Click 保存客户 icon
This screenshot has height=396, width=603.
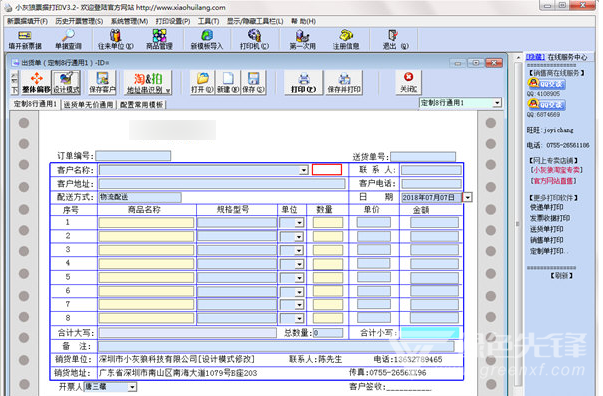click(102, 83)
